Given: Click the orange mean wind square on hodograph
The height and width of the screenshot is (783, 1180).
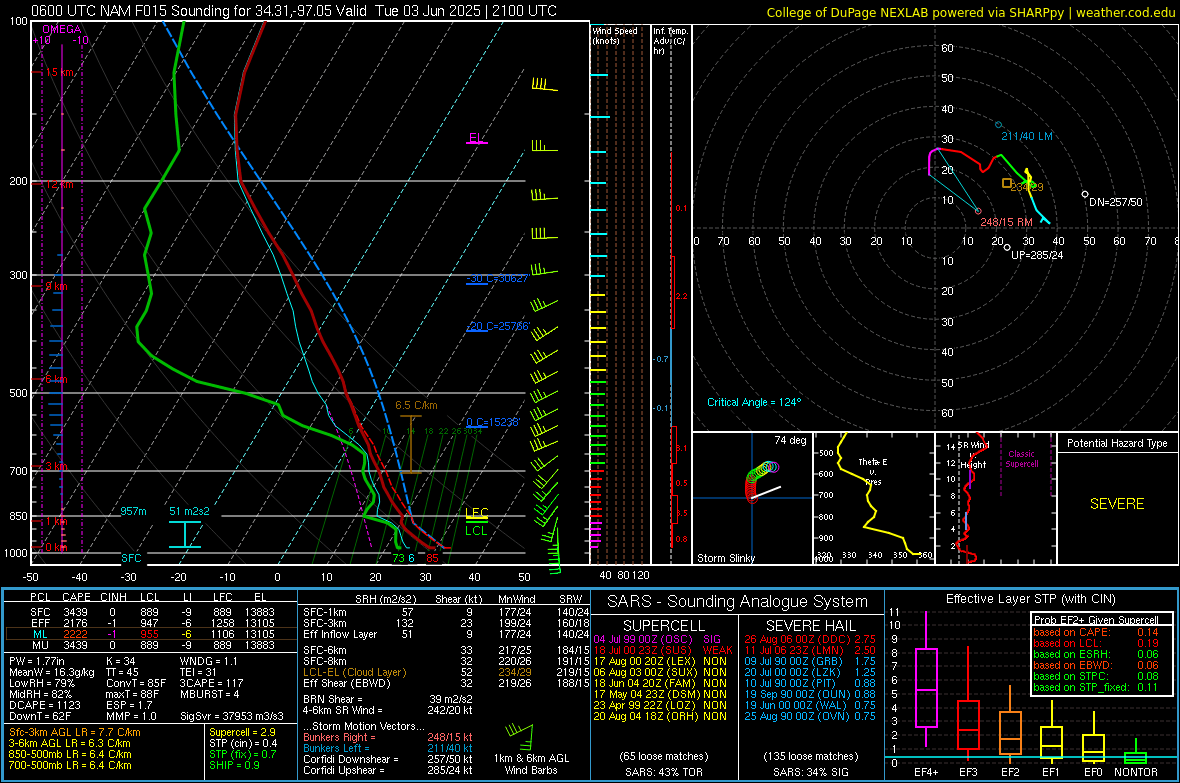Looking at the screenshot, I should click(x=1007, y=183).
